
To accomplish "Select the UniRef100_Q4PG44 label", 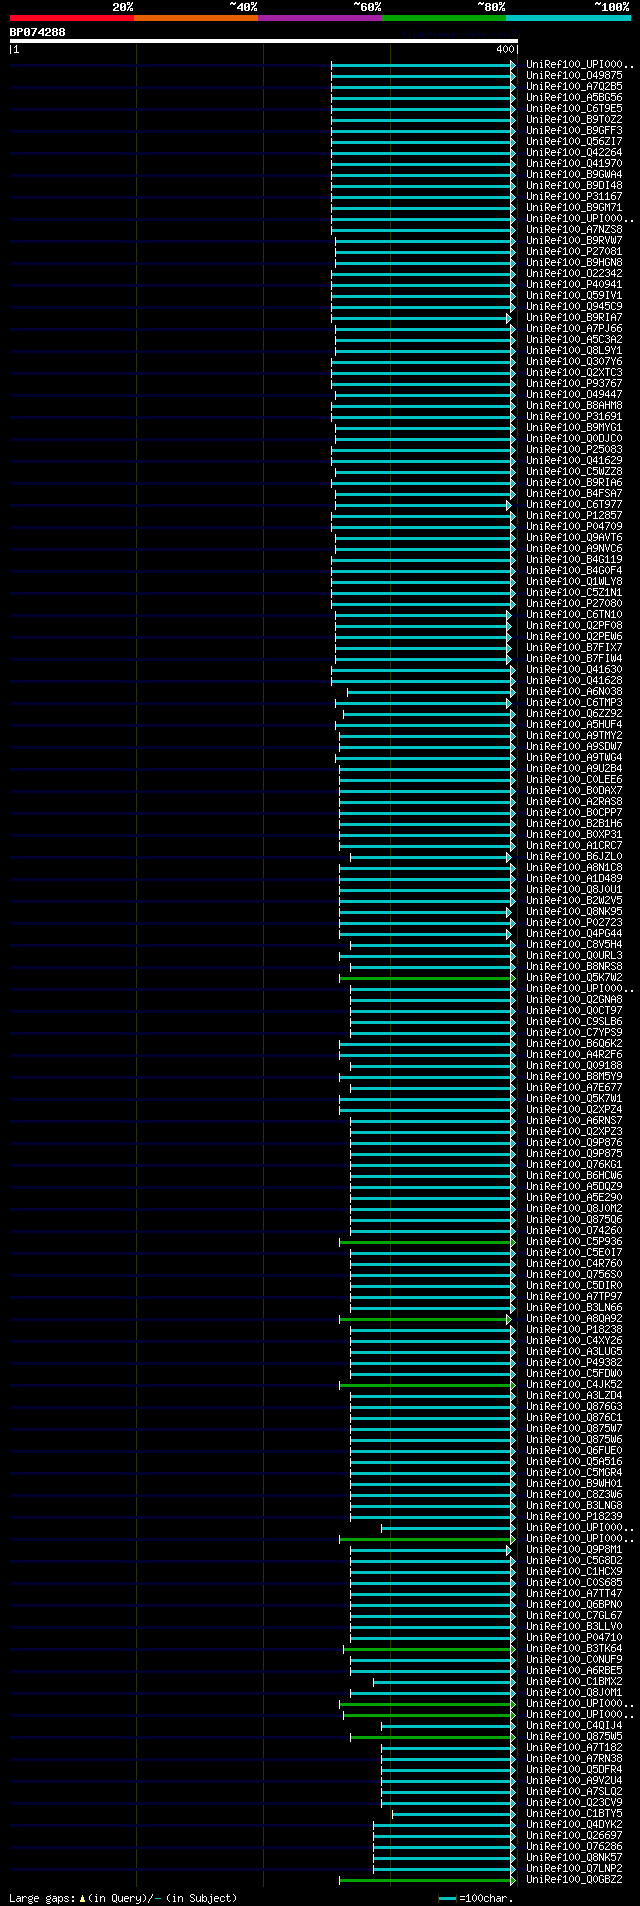I will [x=574, y=933].
